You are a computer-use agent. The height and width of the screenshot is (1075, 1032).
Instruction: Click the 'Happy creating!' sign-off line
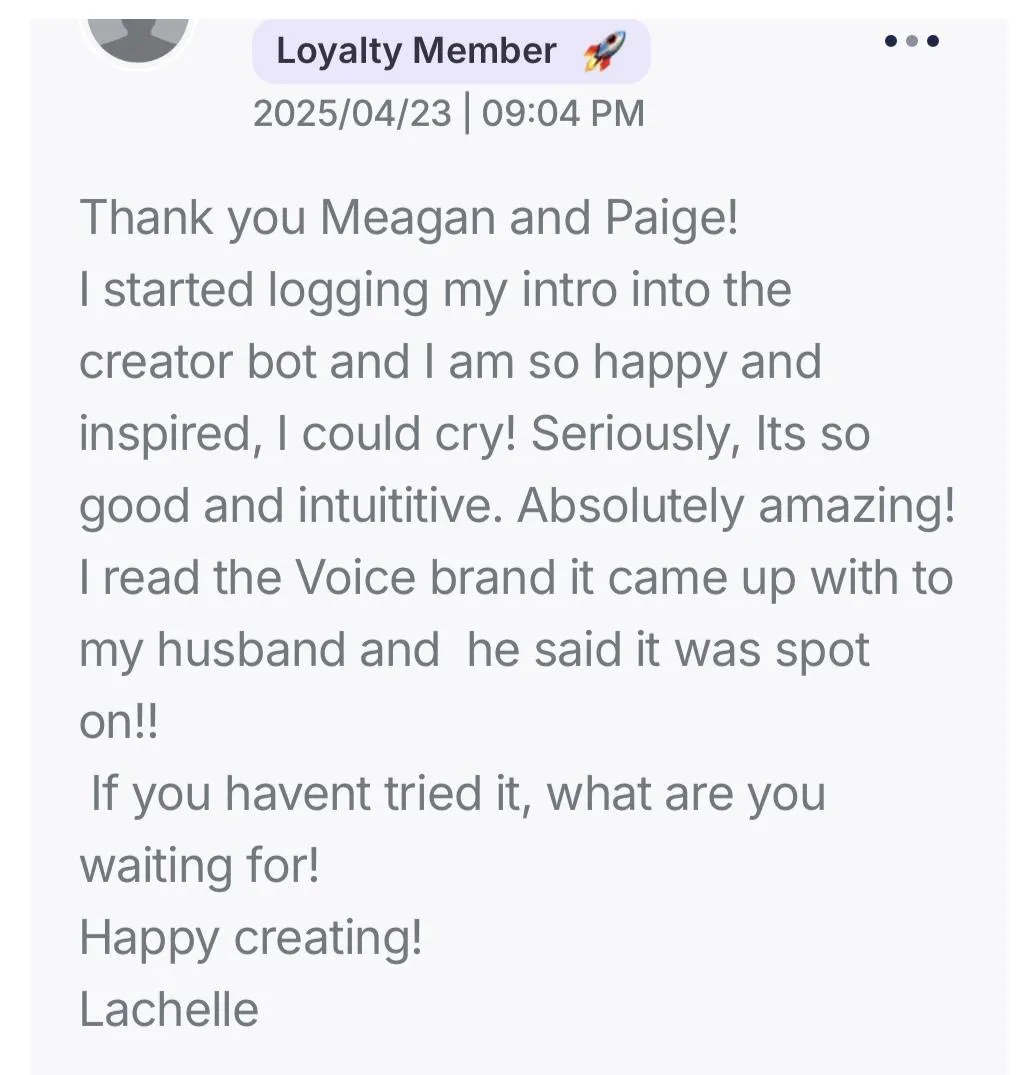point(250,938)
